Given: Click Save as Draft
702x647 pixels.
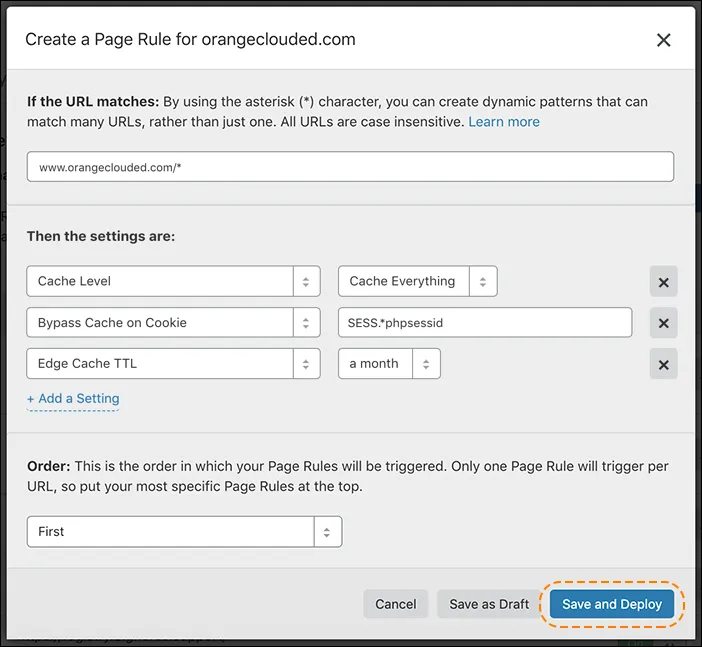Looking at the screenshot, I should tap(489, 604).
